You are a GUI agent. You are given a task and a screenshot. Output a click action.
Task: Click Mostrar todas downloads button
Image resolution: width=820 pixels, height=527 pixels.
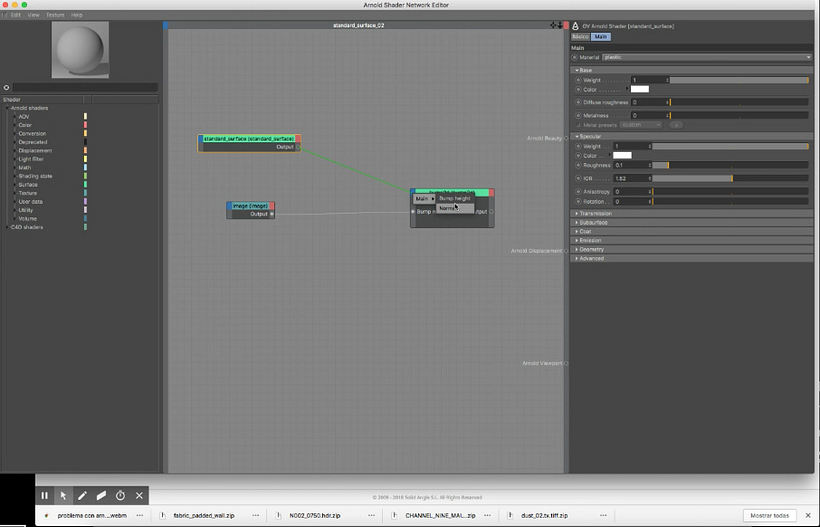click(x=769, y=515)
